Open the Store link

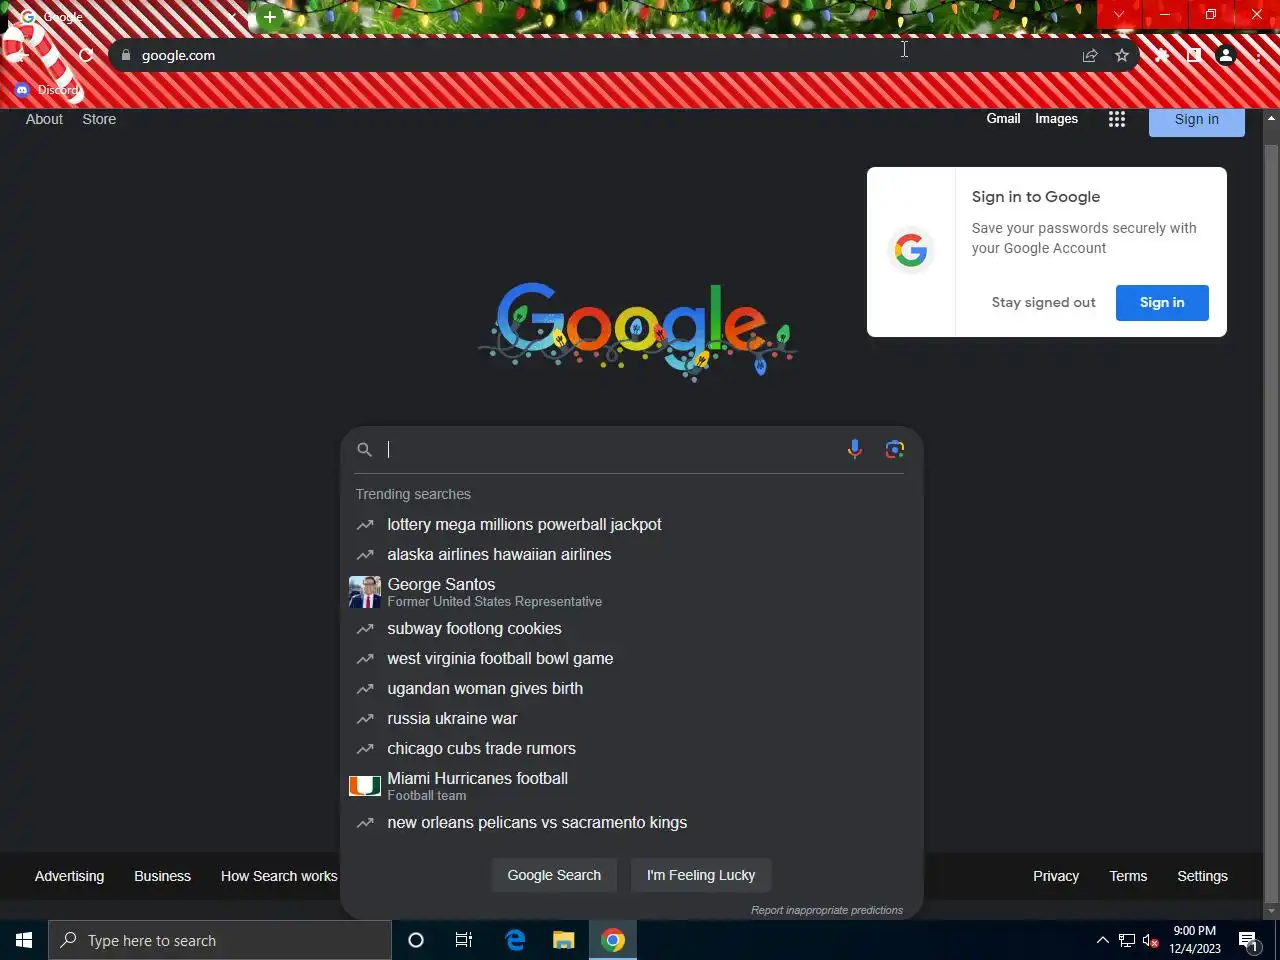(x=99, y=119)
